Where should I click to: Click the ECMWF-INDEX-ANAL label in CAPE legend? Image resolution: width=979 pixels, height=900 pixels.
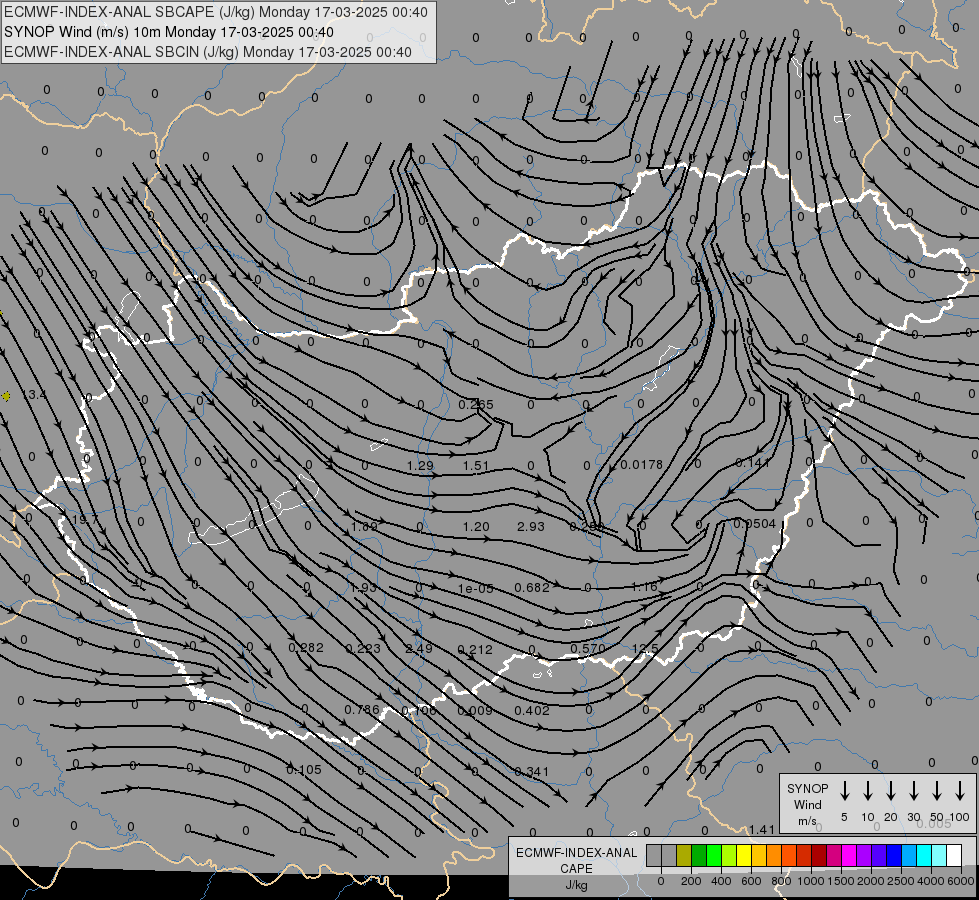pyautogui.click(x=576, y=853)
